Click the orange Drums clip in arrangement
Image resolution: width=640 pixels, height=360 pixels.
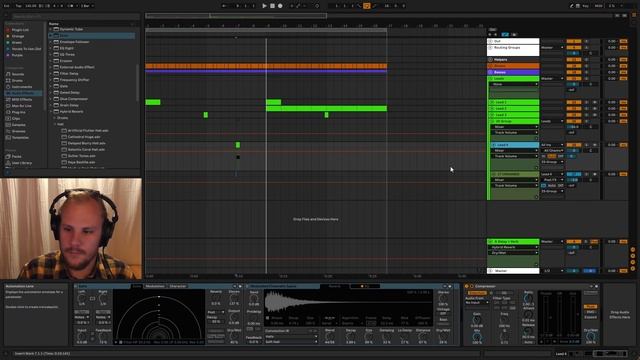click(266, 66)
